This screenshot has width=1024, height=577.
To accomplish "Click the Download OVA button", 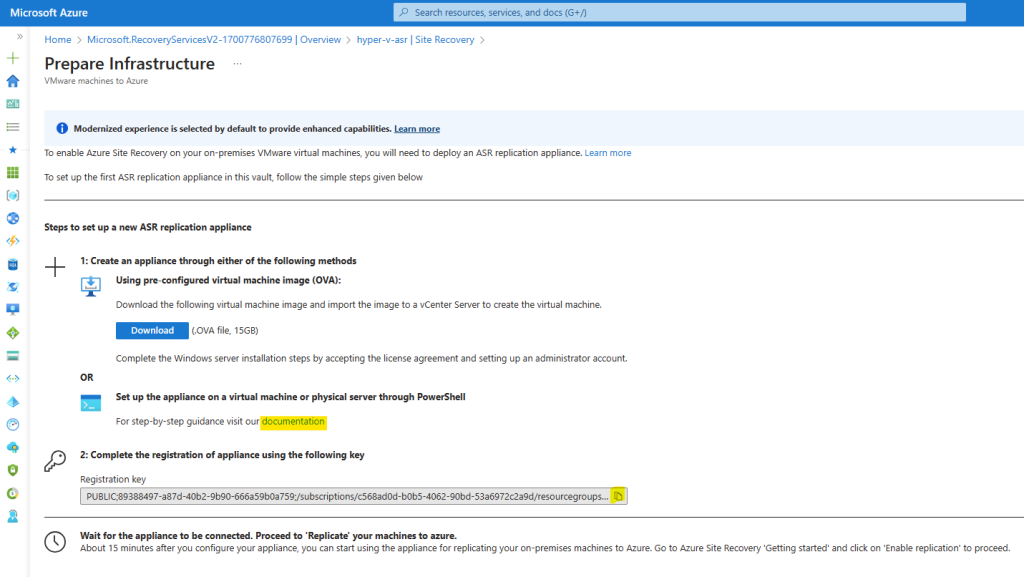I will (x=152, y=330).
